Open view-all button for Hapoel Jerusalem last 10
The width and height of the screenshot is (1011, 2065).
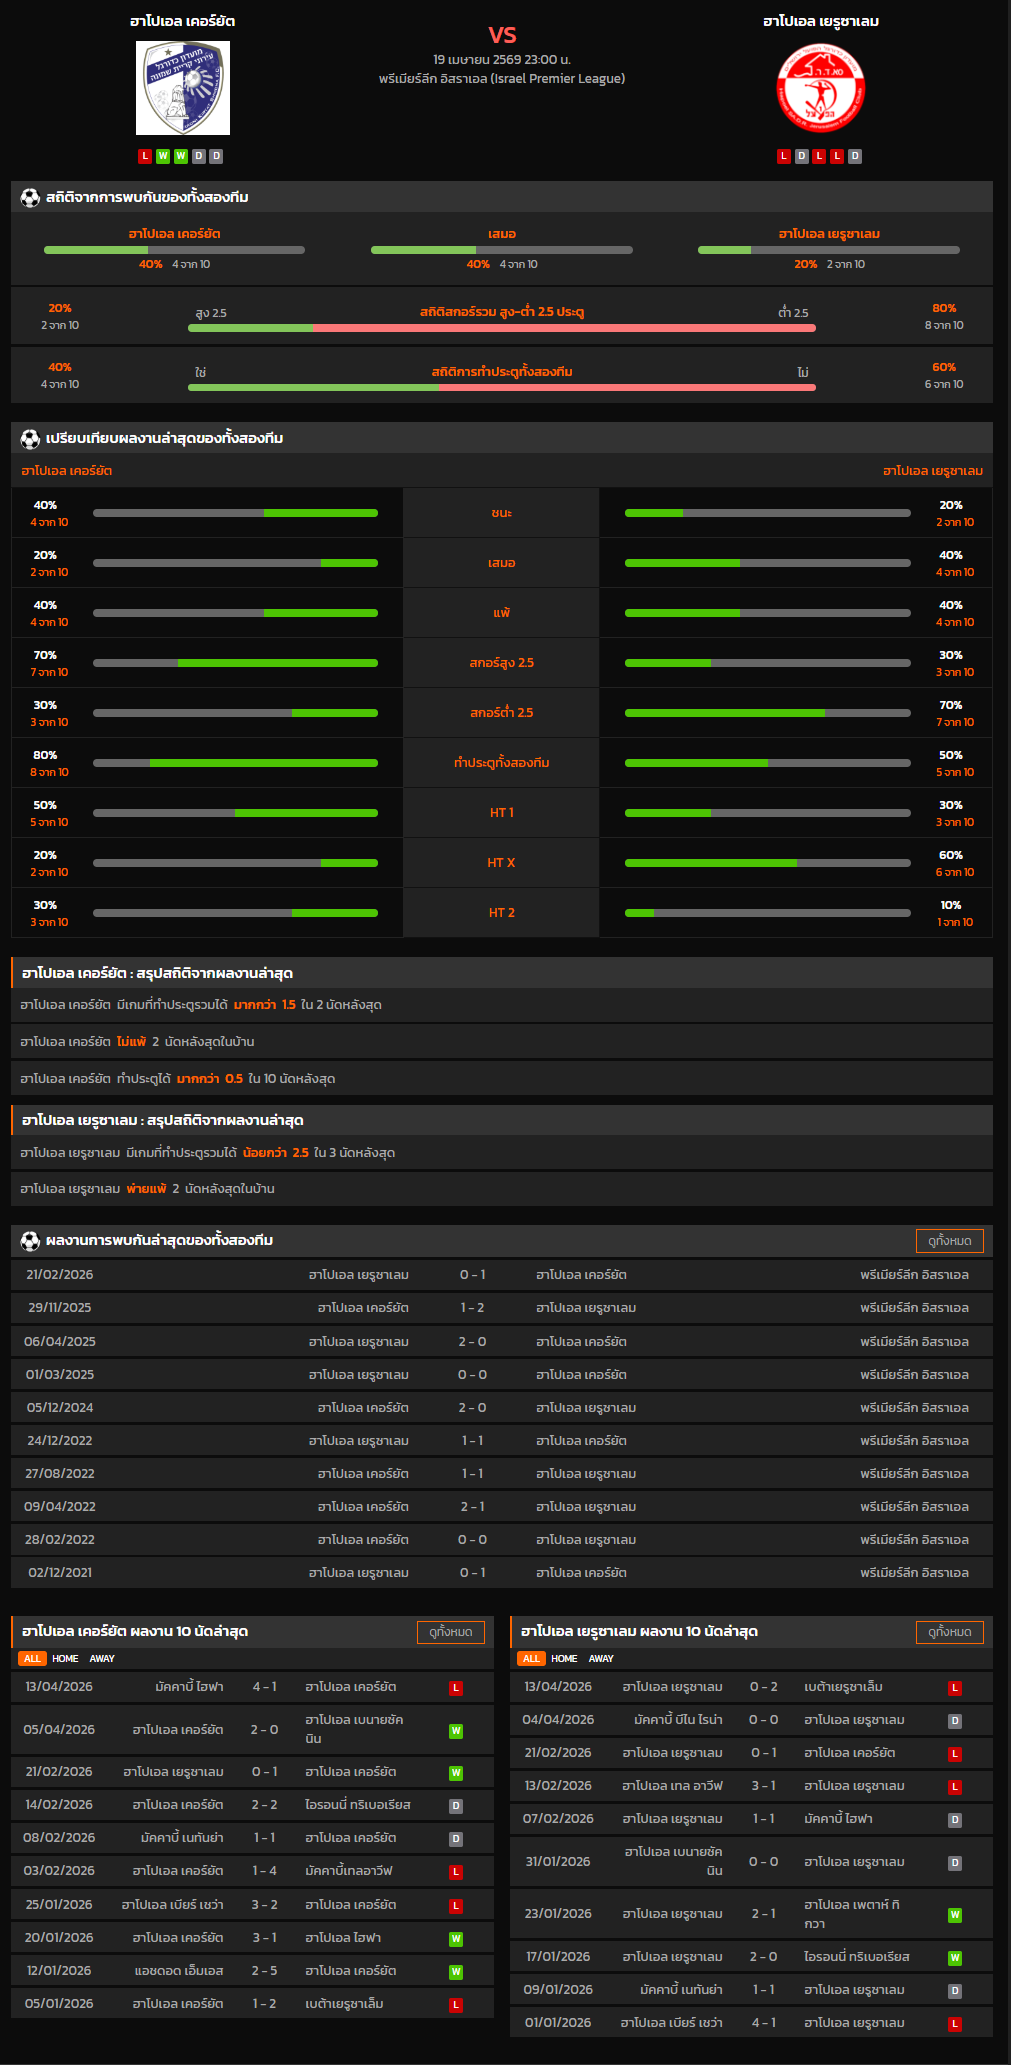point(949,1632)
